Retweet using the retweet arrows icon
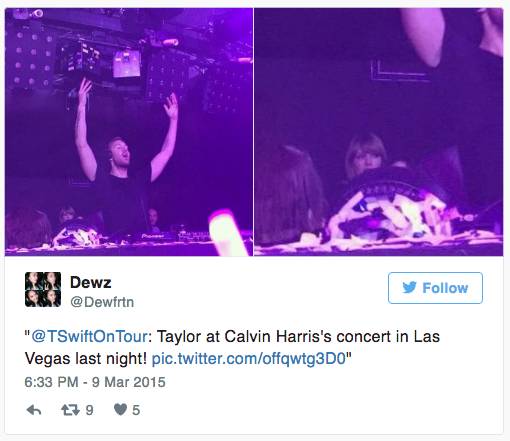 (x=71, y=410)
